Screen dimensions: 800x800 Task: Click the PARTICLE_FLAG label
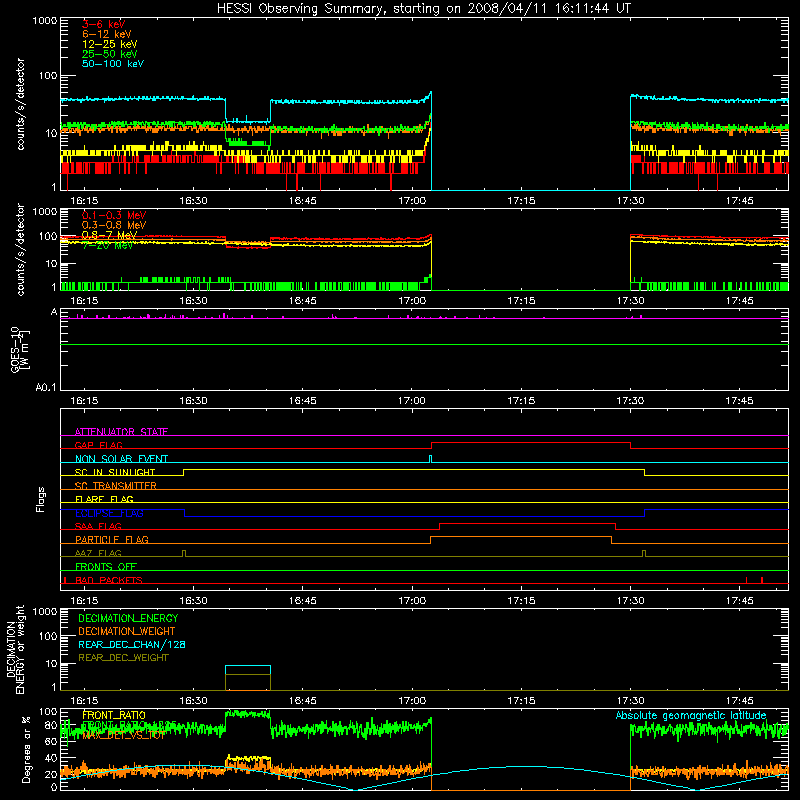coord(111,539)
